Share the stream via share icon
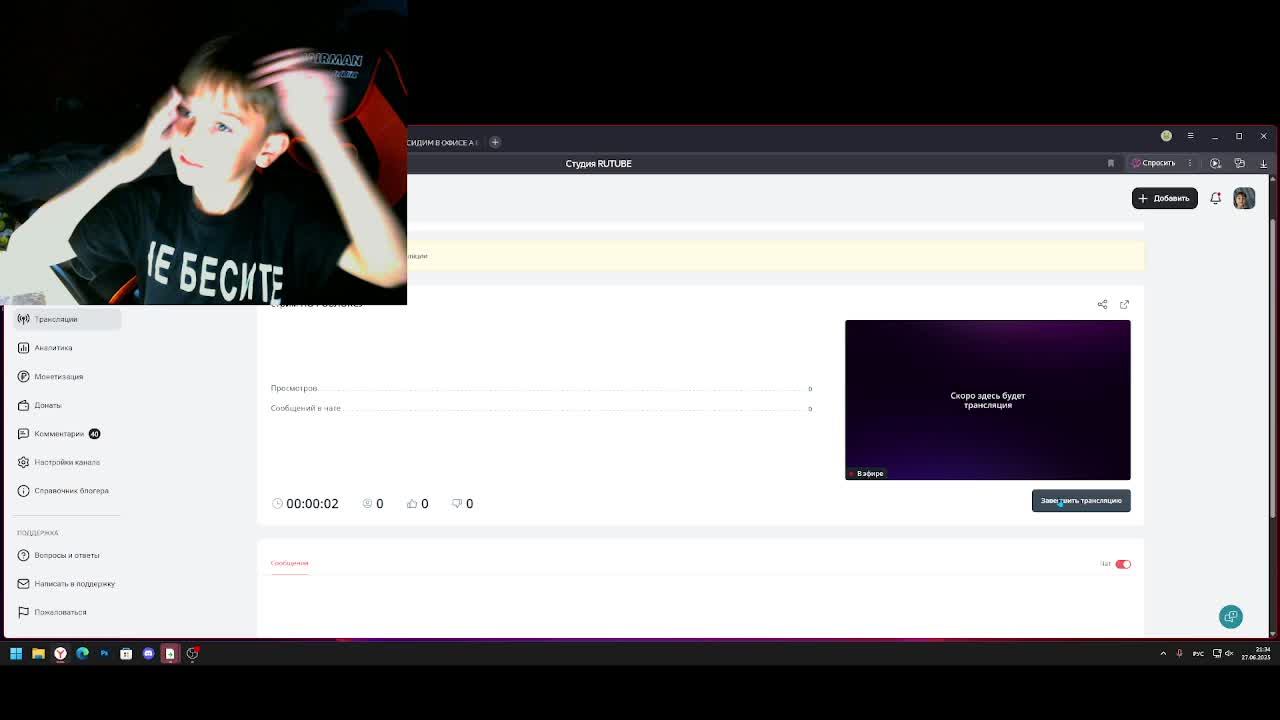Image resolution: width=1280 pixels, height=720 pixels. coord(1102,304)
